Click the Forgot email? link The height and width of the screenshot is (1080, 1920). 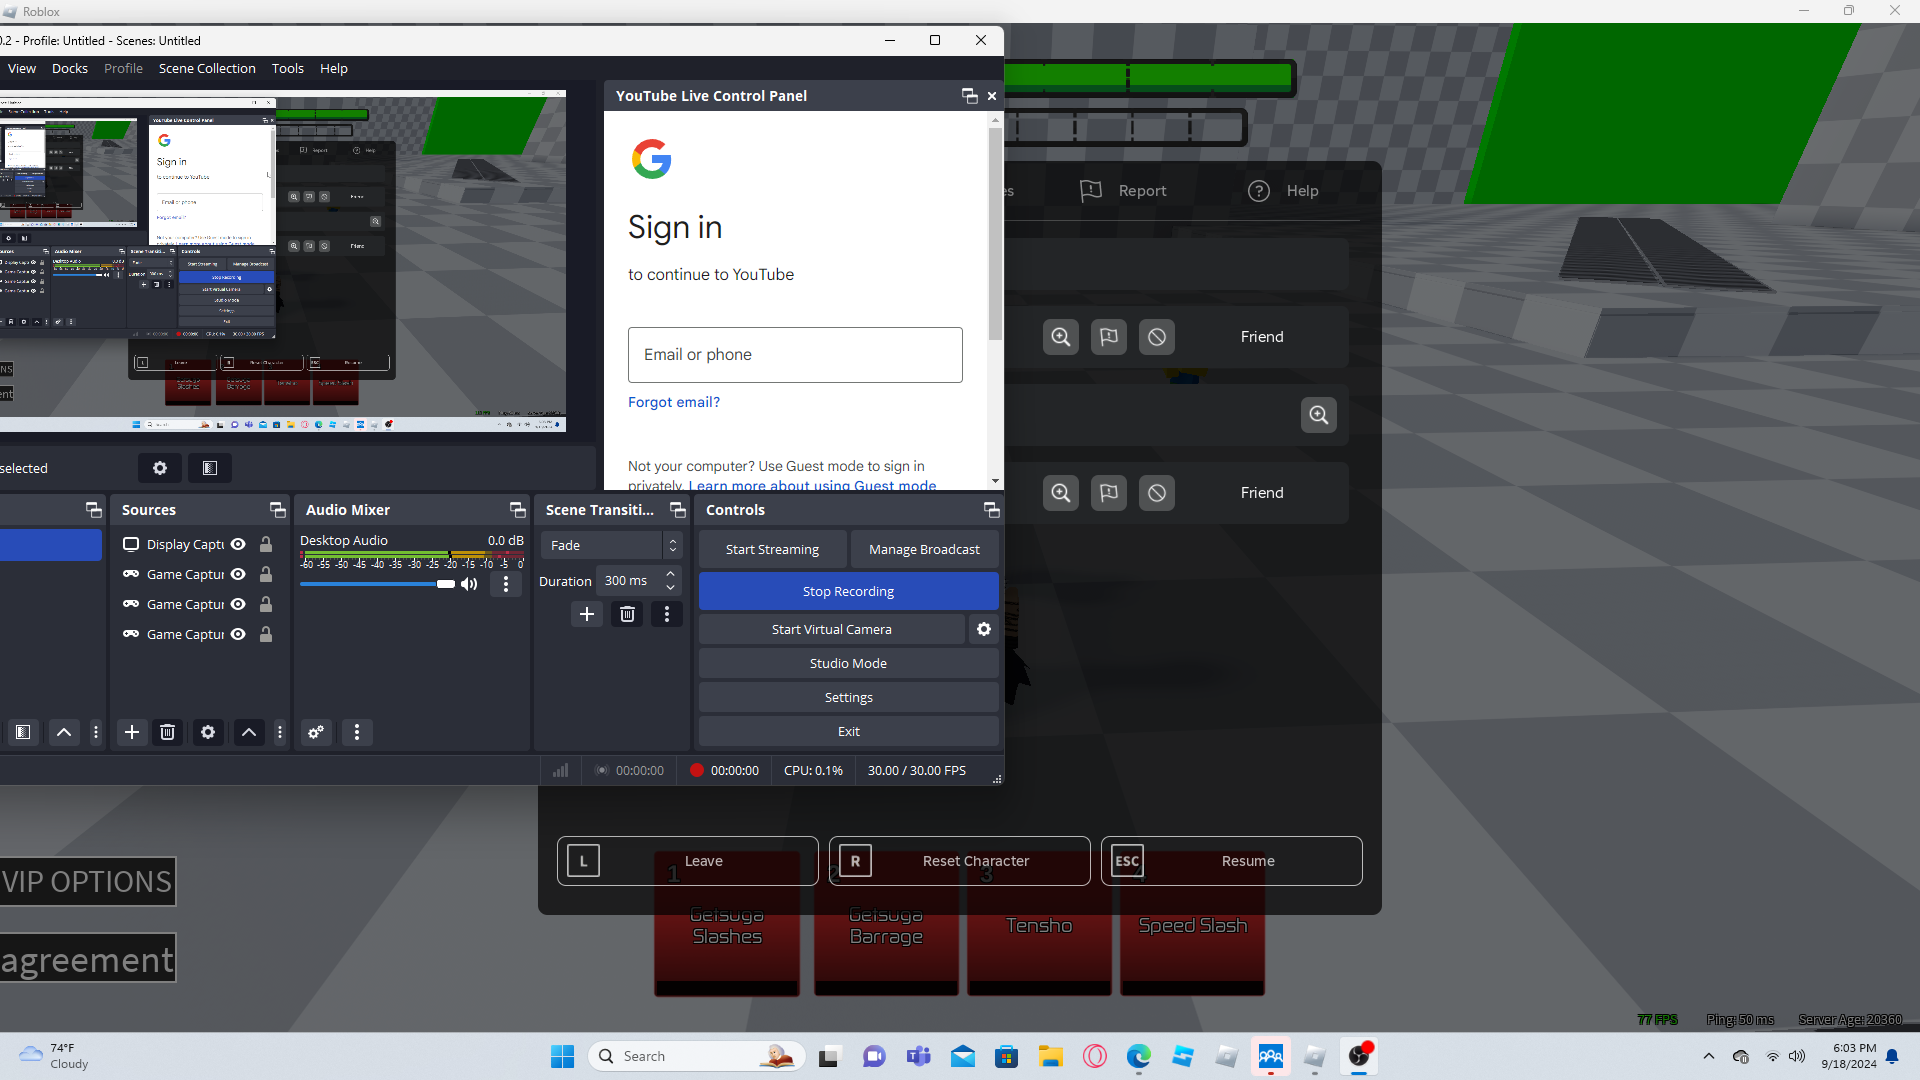[673, 402]
